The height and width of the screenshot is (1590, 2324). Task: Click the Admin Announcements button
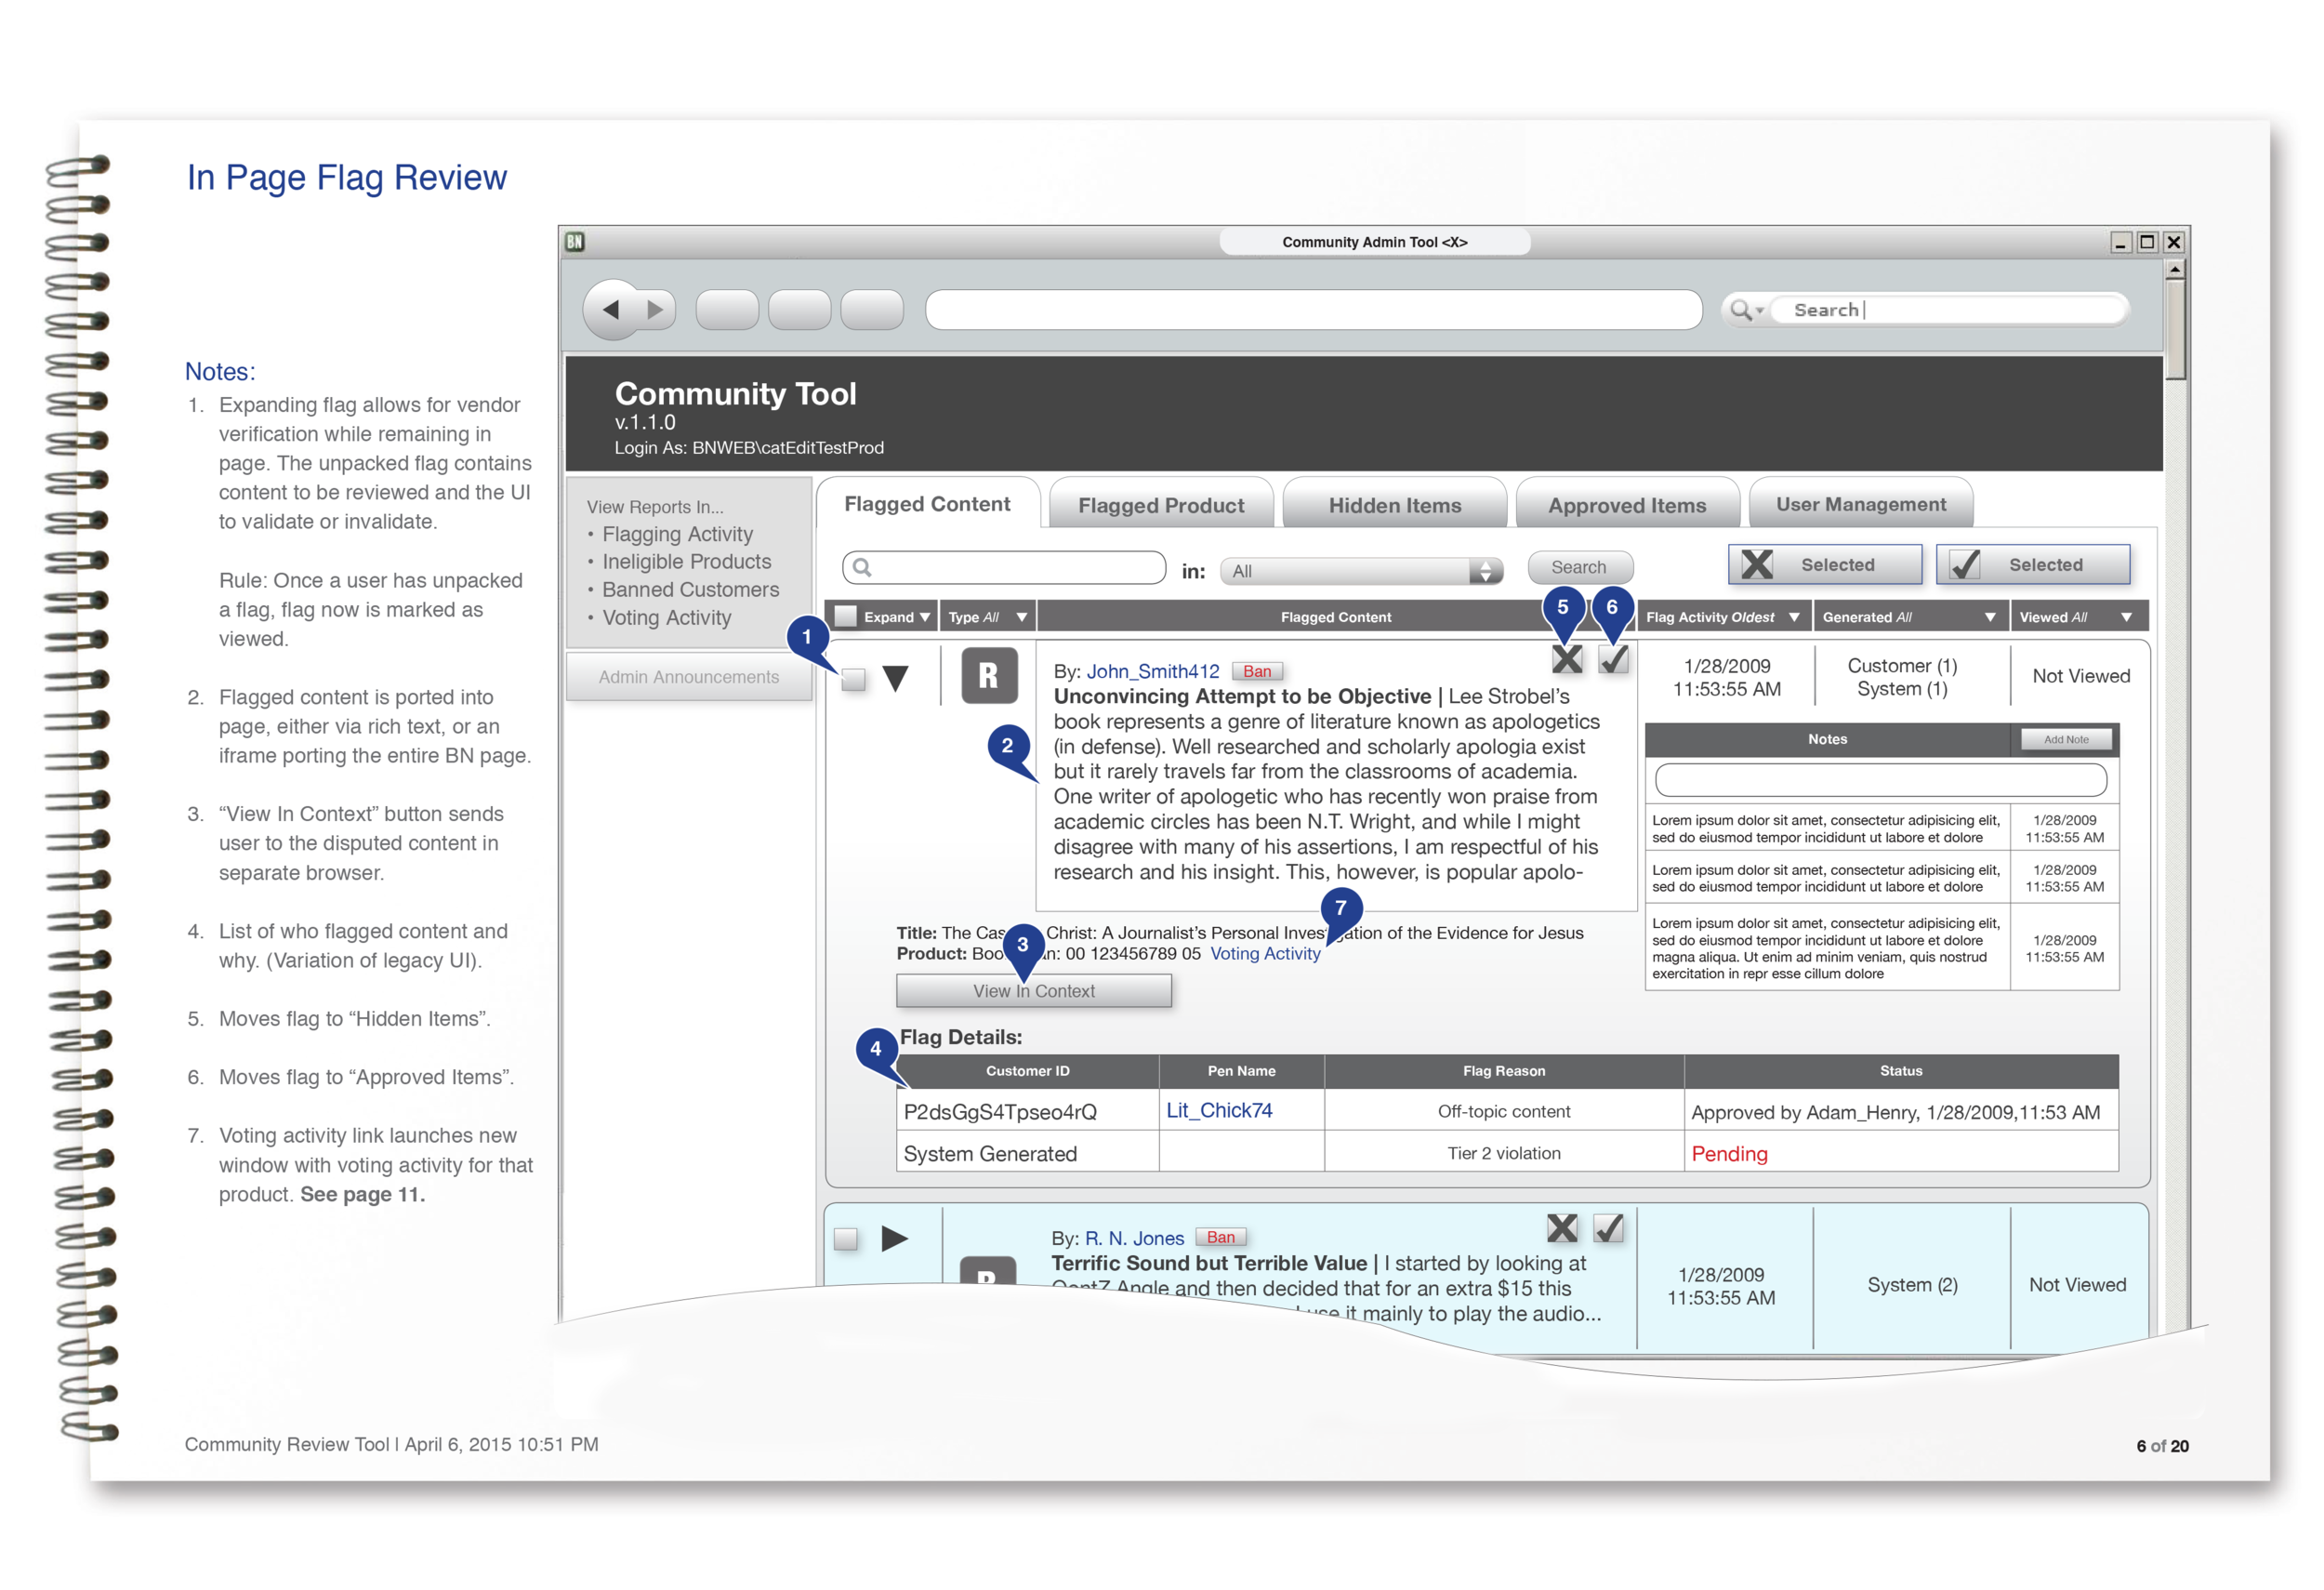pos(689,677)
